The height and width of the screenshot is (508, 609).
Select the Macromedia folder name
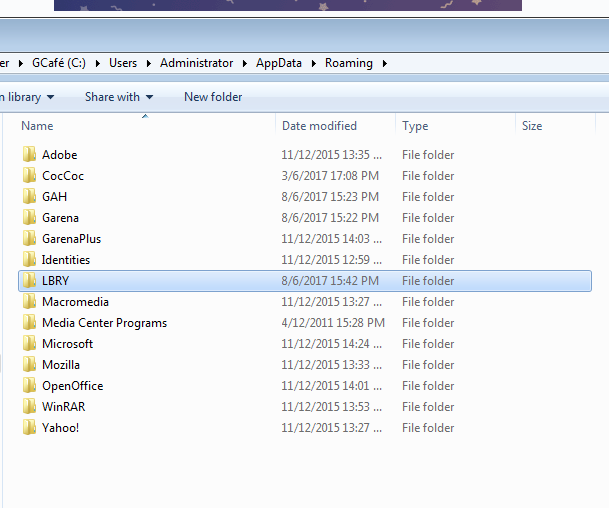75,301
